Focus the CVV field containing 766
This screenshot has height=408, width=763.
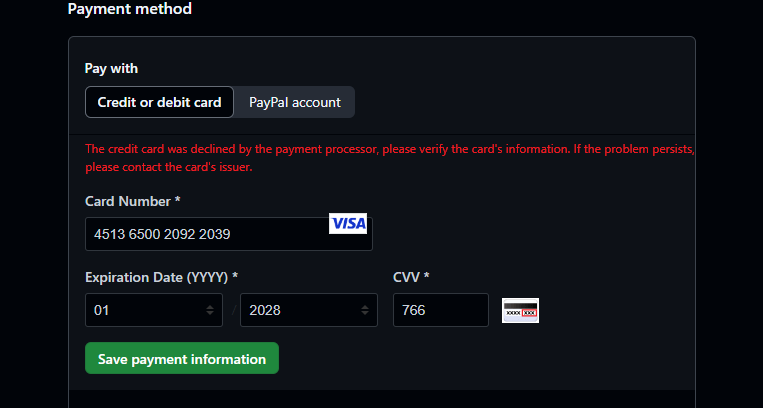click(x=441, y=310)
